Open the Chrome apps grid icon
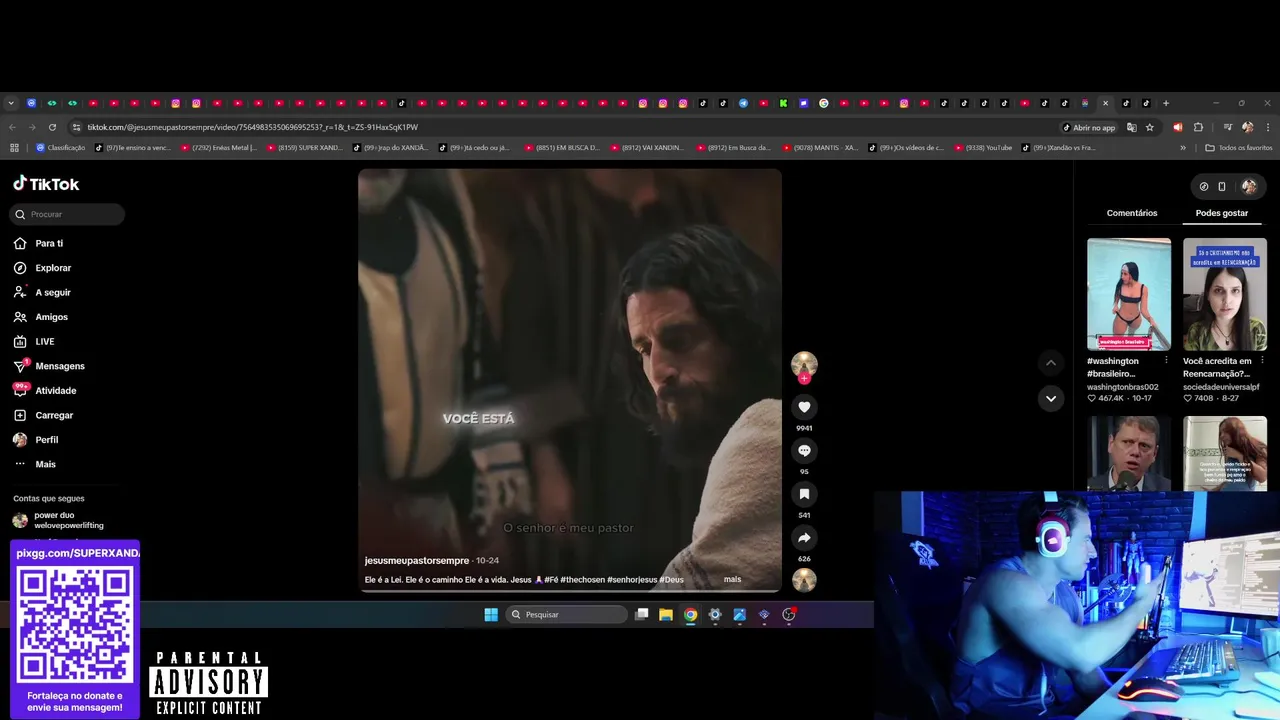The image size is (1280, 720). pos(14,148)
